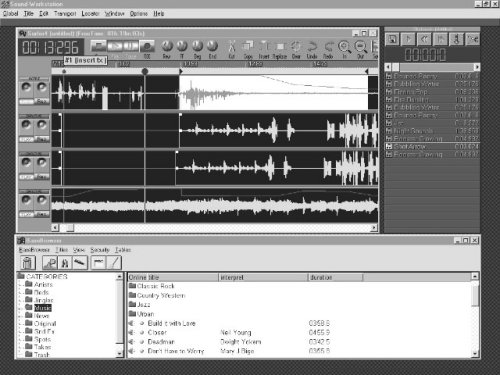
Task: Click the Redo arrow icon
Action: [x=328, y=46]
